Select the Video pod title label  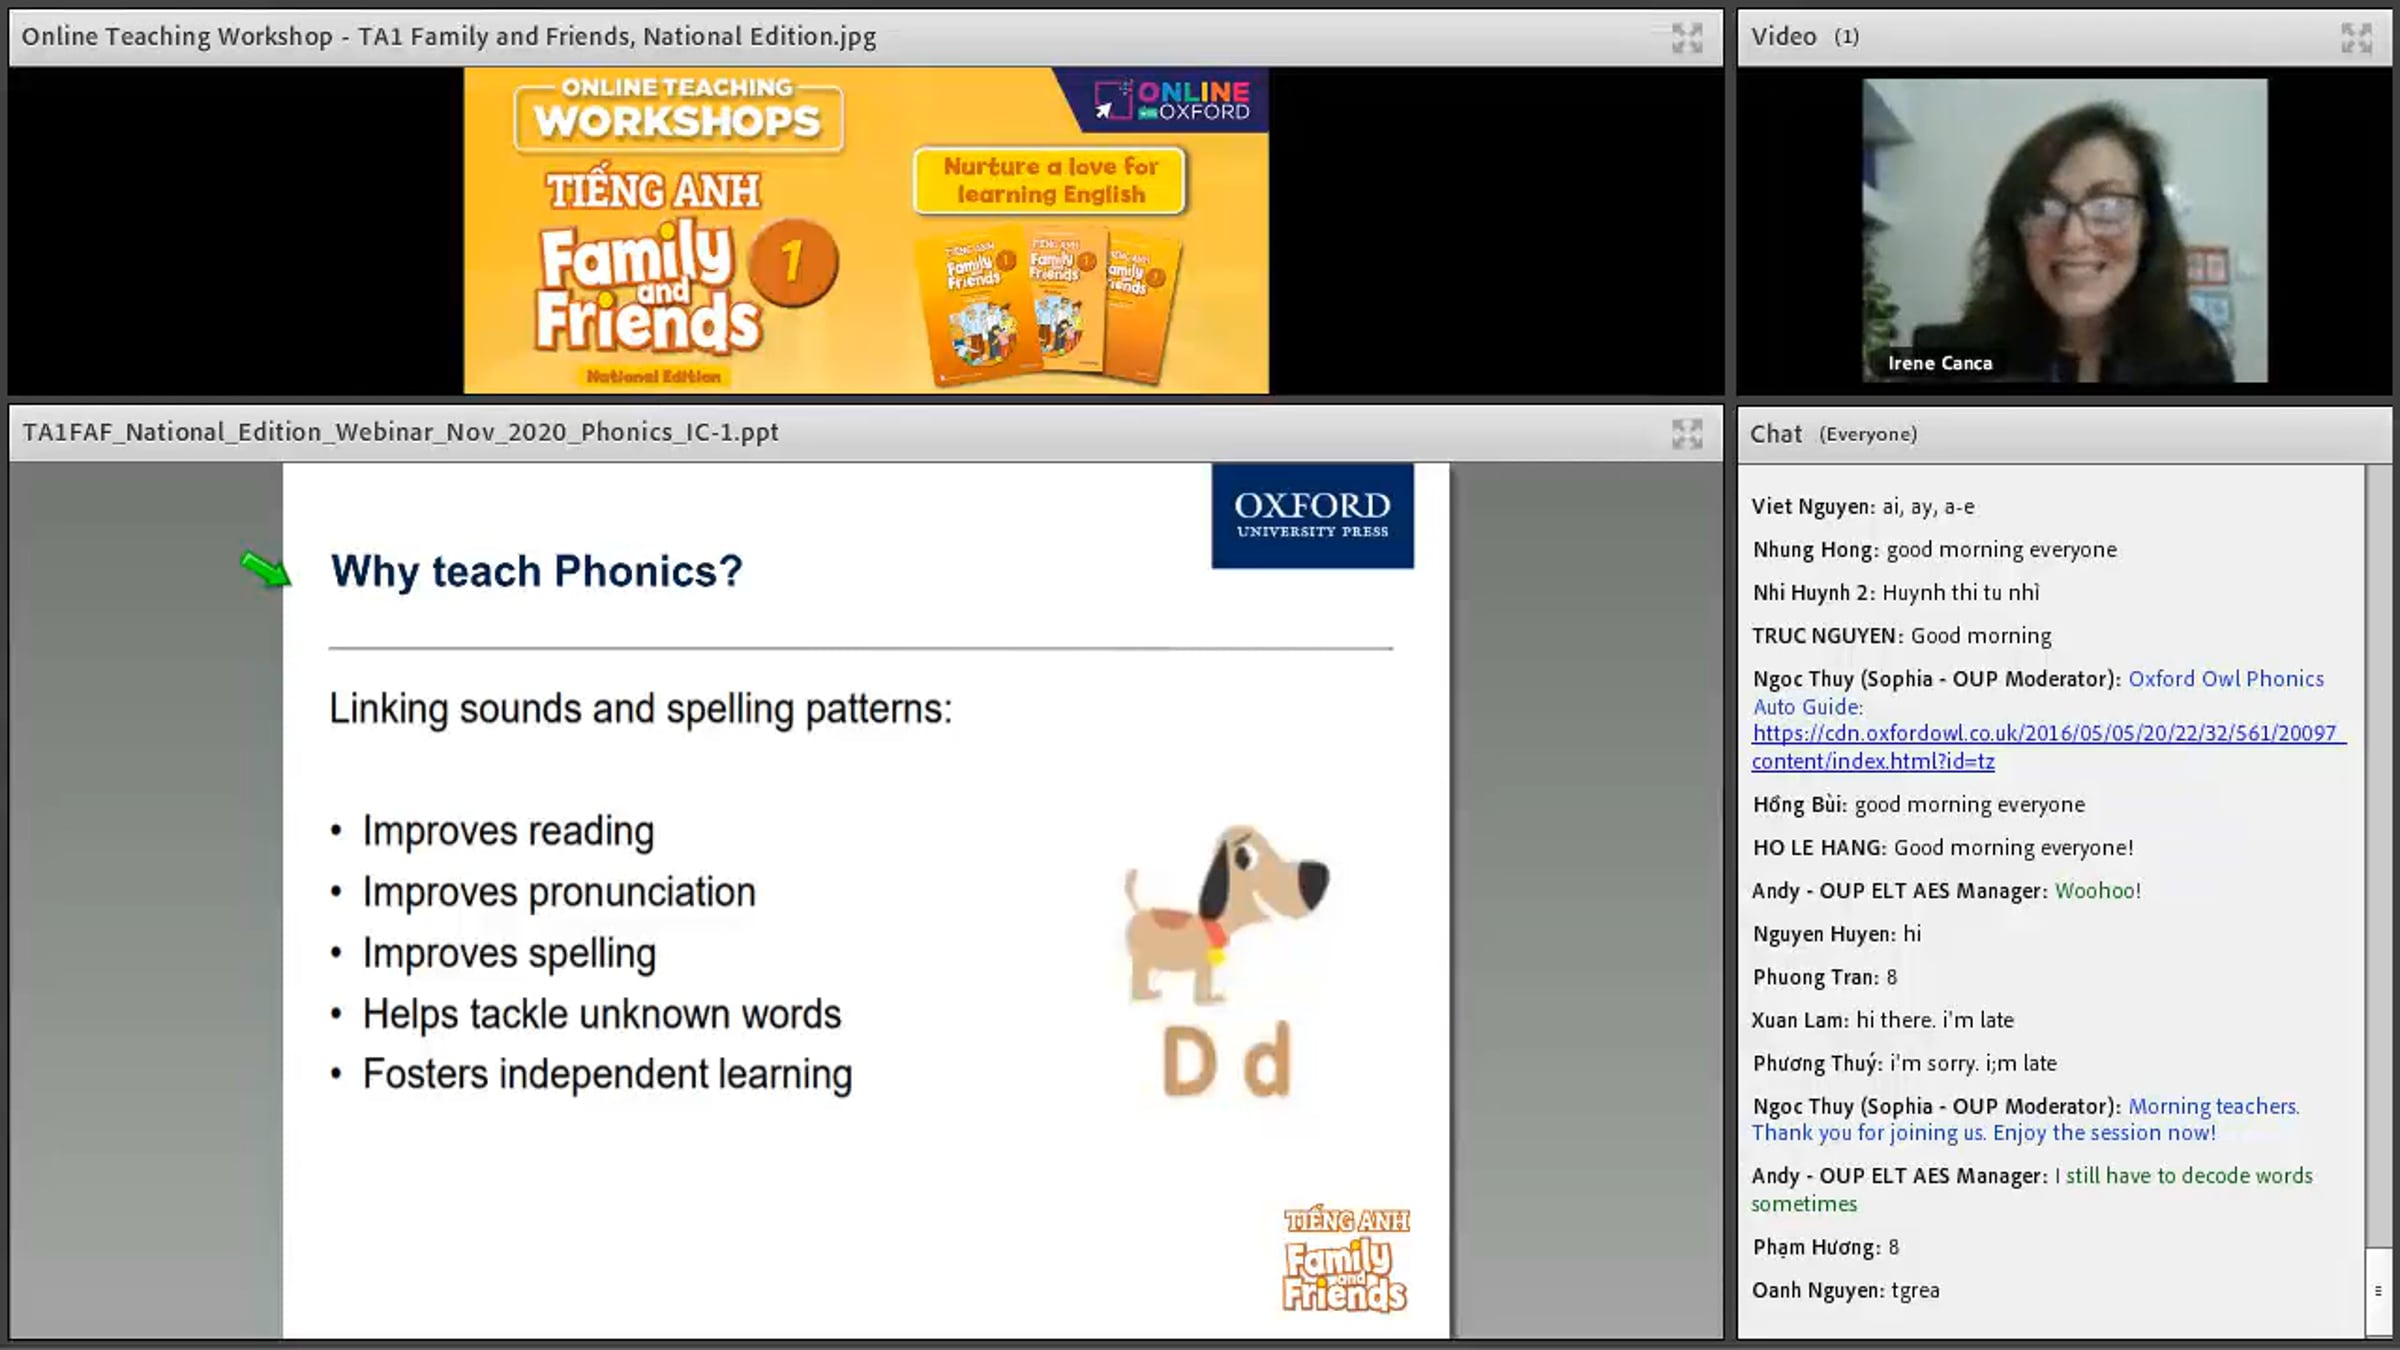click(x=1783, y=37)
